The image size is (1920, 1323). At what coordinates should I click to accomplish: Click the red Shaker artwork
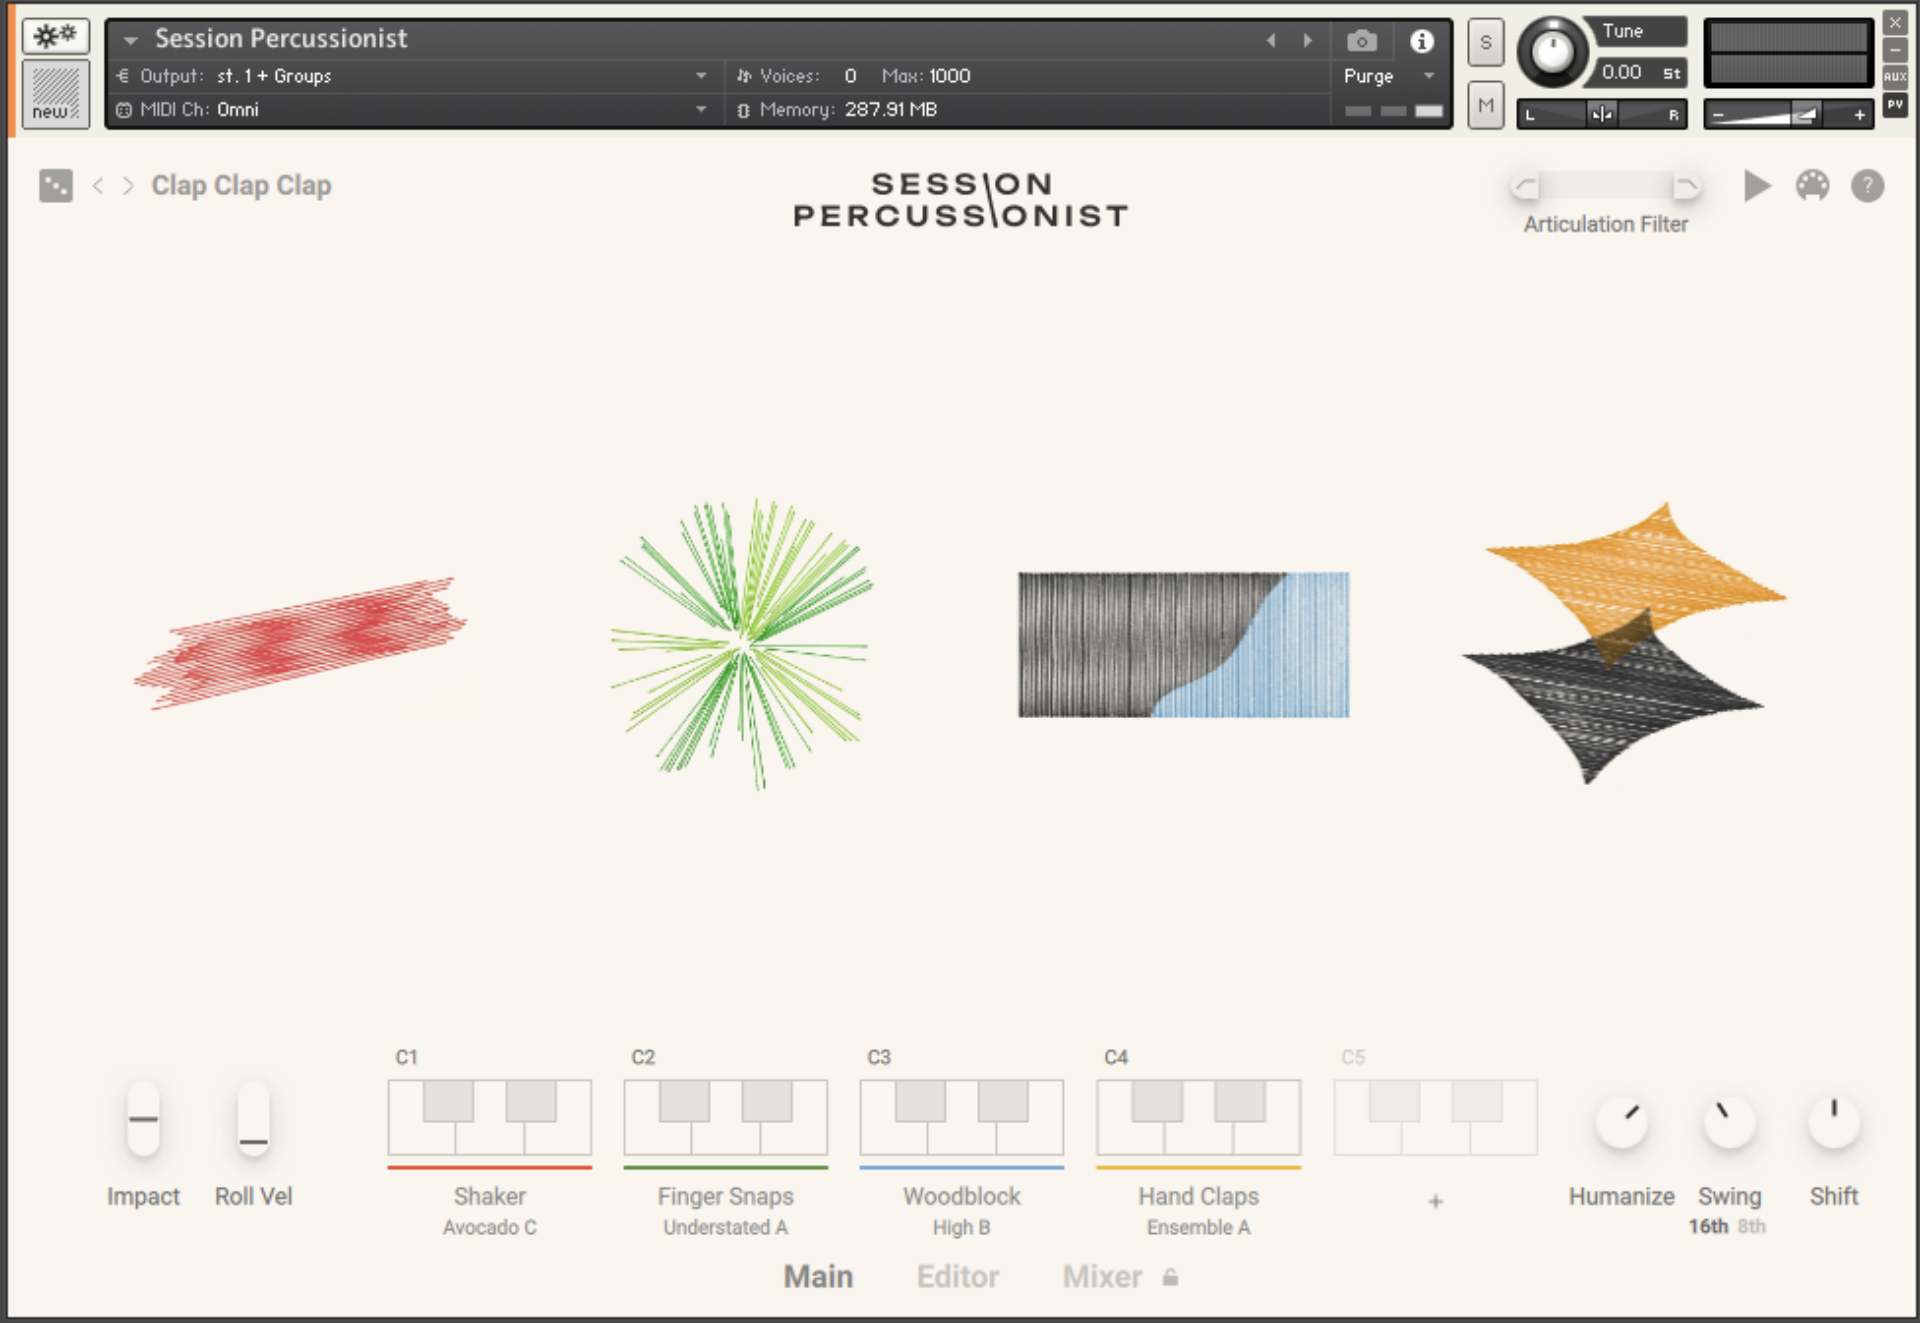tap(300, 643)
